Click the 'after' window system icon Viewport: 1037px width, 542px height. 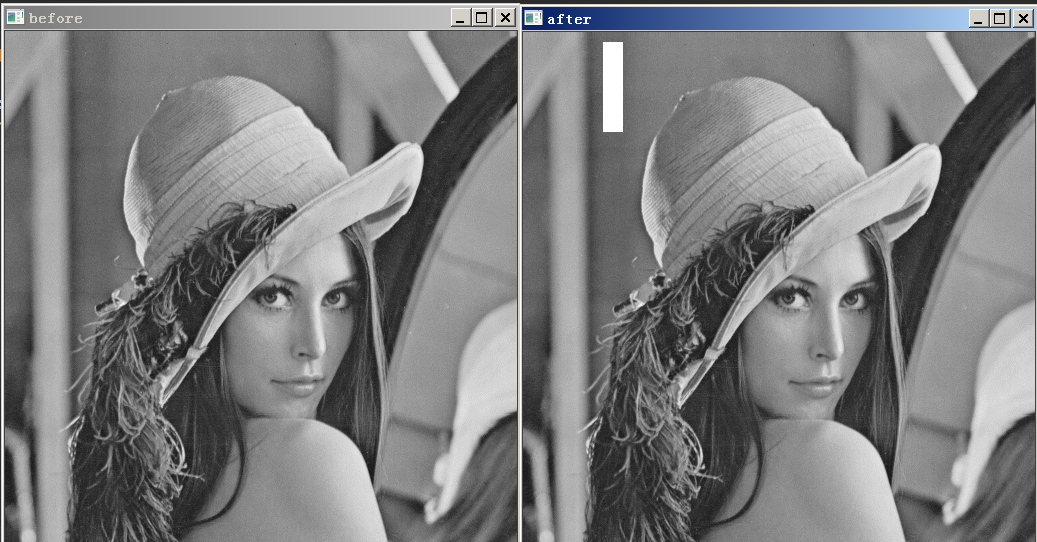(533, 19)
